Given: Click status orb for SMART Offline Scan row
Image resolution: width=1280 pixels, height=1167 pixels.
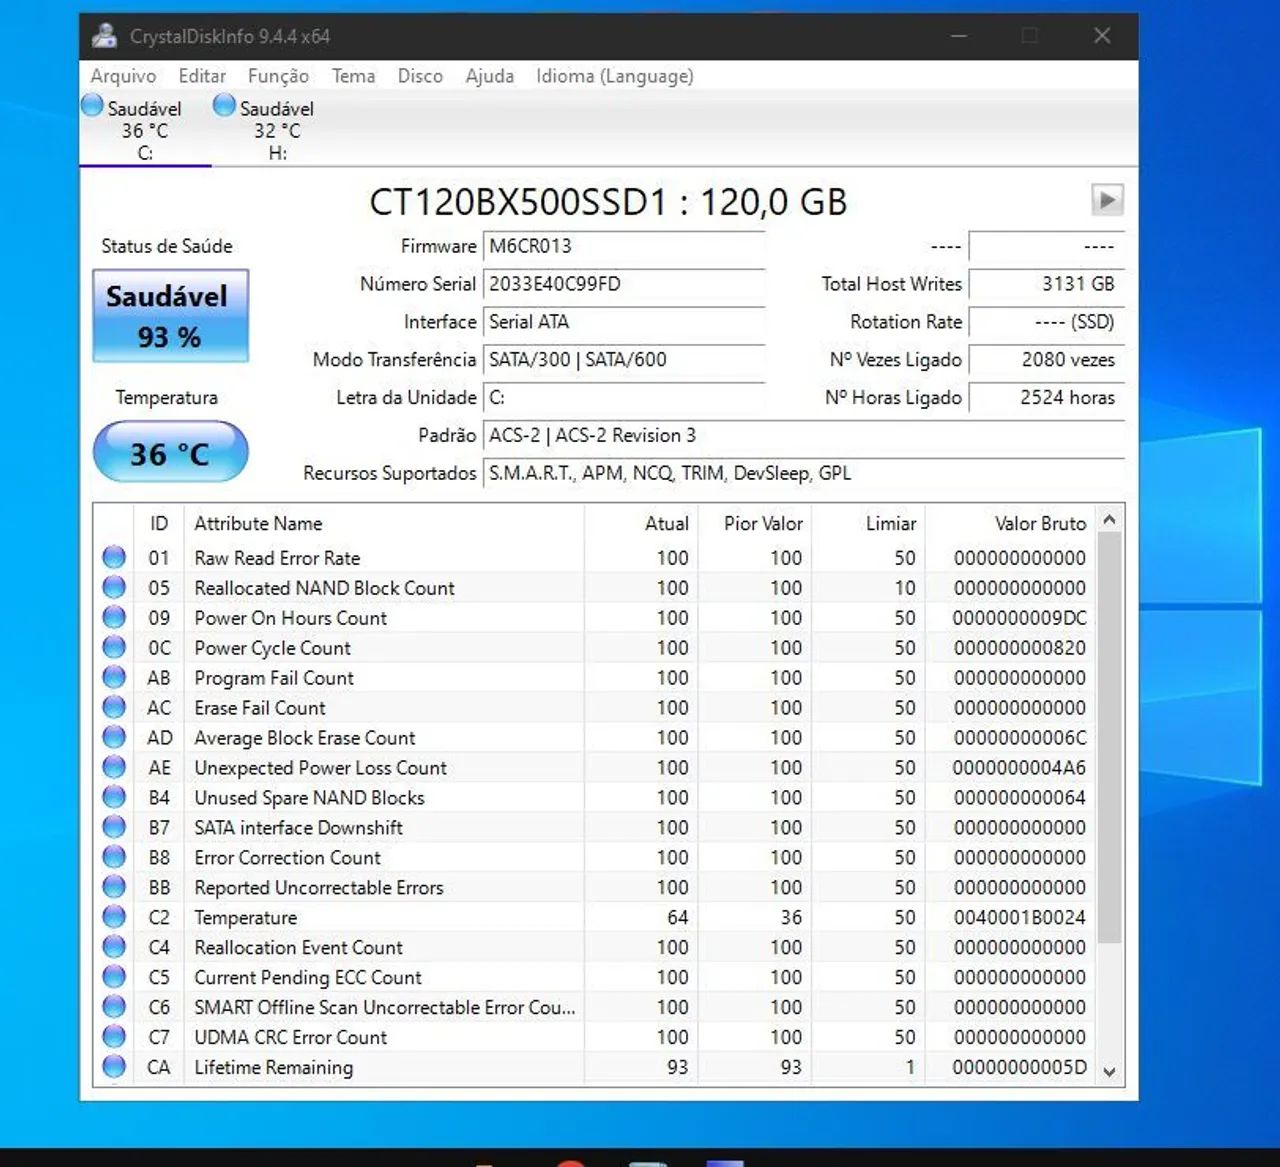Looking at the screenshot, I should (114, 1007).
